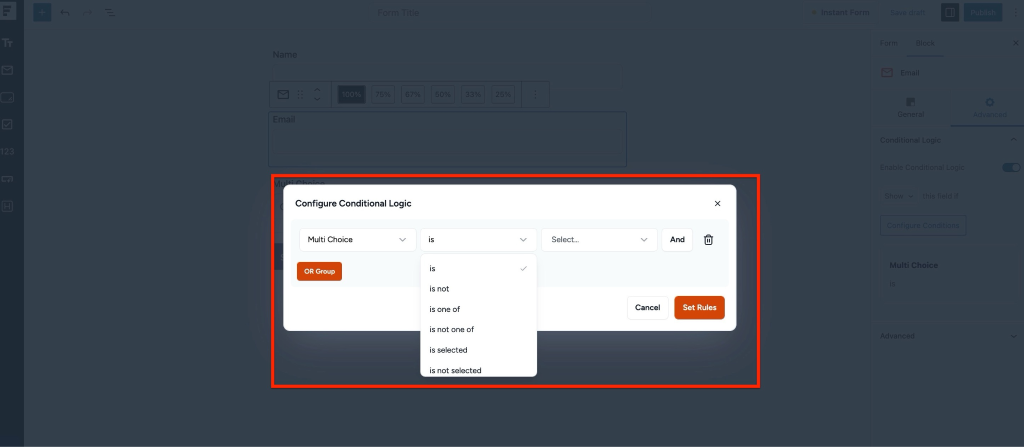1024x447 pixels.
Task: Click the Tr text field sidebar icon
Action: click(7, 43)
